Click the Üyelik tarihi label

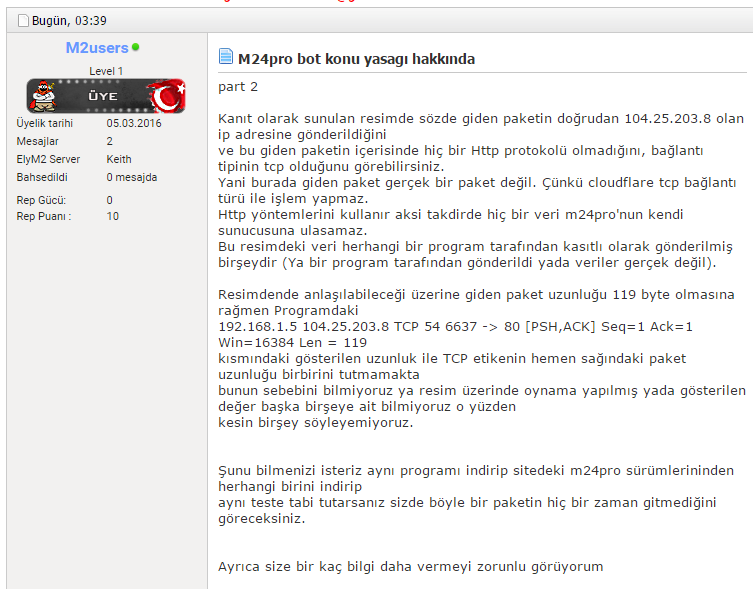pyautogui.click(x=45, y=123)
